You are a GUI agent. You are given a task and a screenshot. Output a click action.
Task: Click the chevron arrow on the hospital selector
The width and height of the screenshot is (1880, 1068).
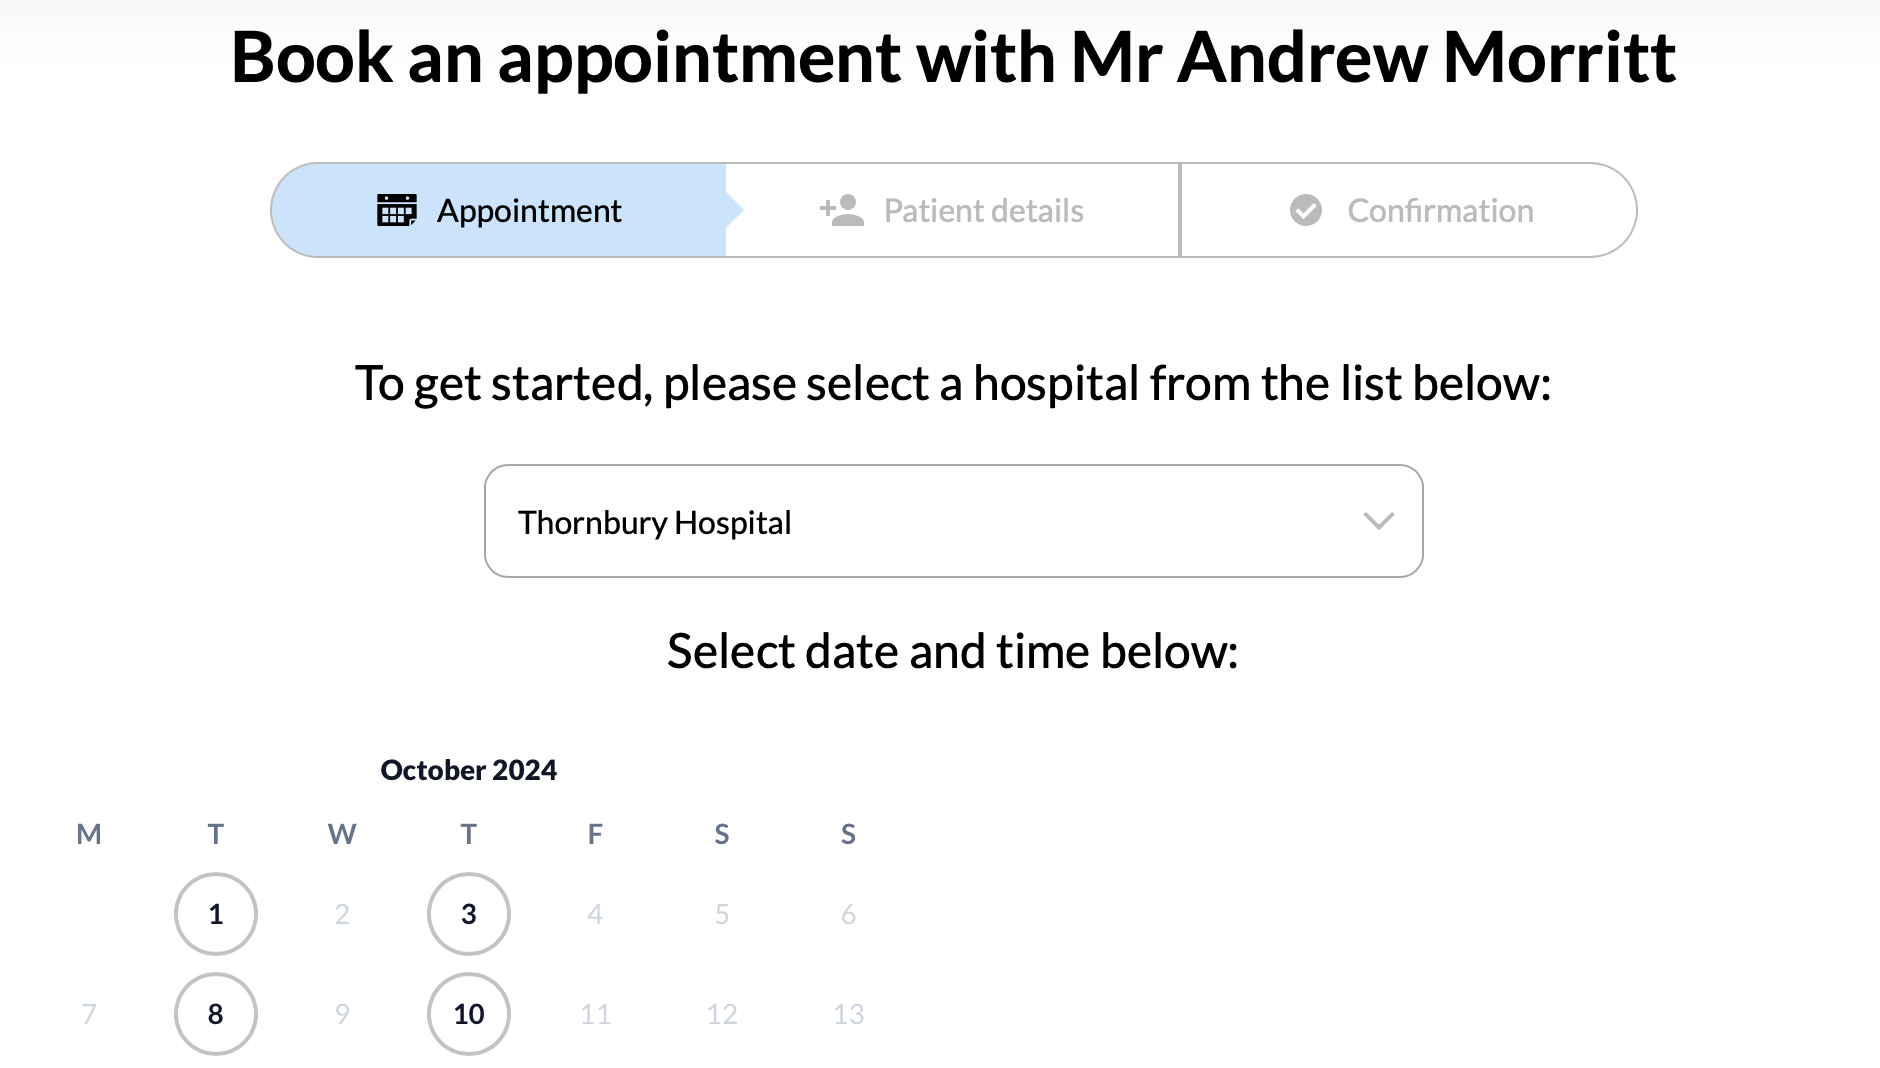click(x=1378, y=521)
